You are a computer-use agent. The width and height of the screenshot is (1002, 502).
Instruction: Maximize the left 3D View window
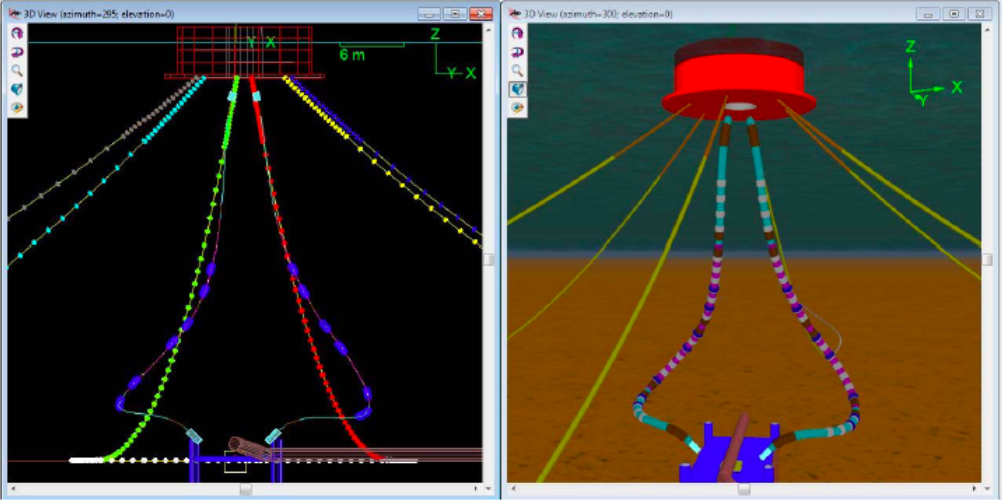point(455,14)
